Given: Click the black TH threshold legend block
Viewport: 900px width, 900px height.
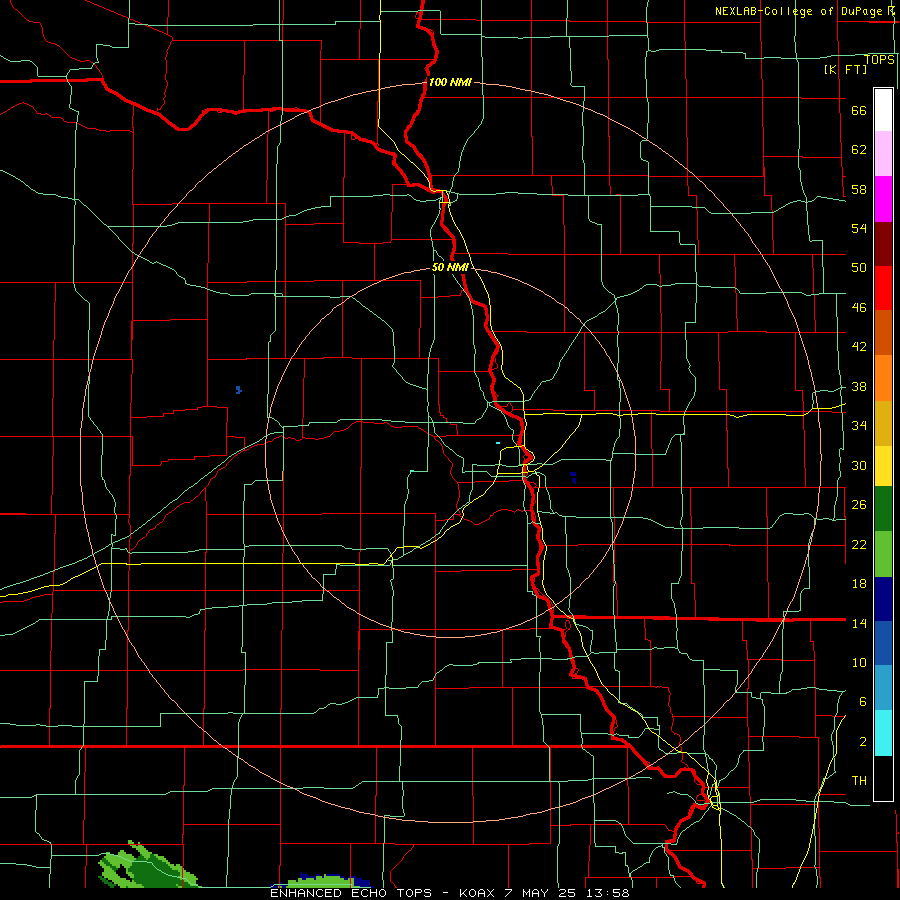Looking at the screenshot, I should 883,778.
